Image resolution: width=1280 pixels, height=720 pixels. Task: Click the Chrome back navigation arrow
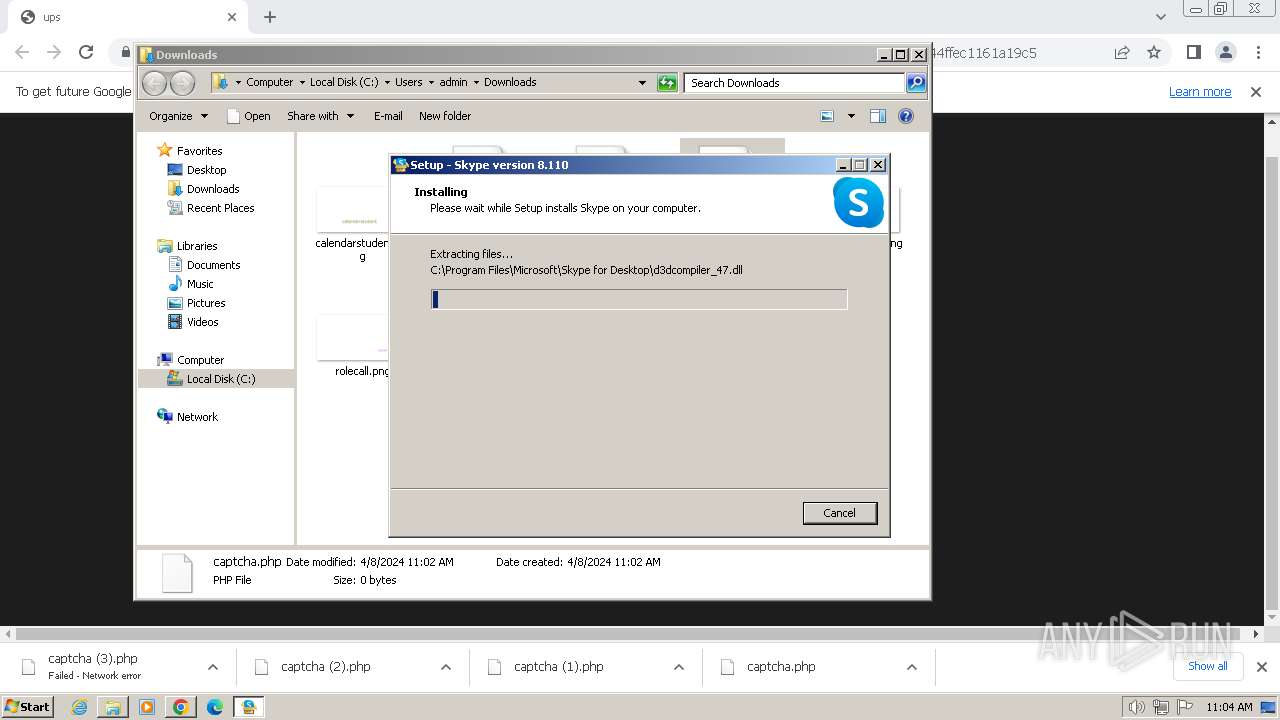(22, 52)
